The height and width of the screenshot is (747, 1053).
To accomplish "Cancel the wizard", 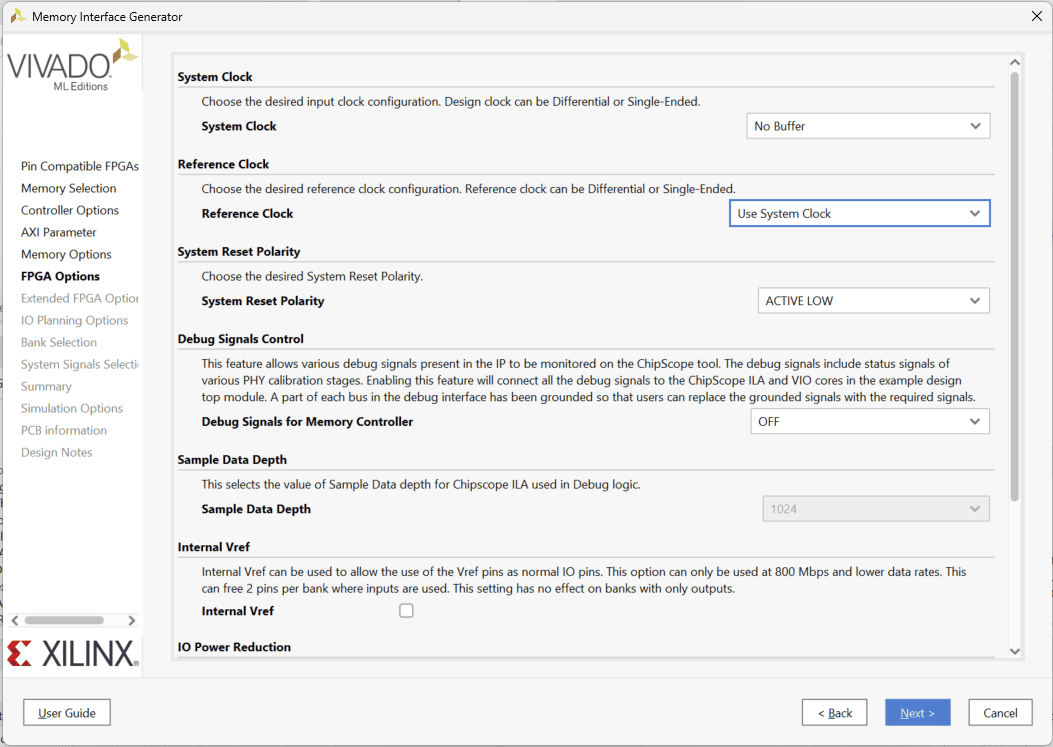I will [x=1000, y=713].
